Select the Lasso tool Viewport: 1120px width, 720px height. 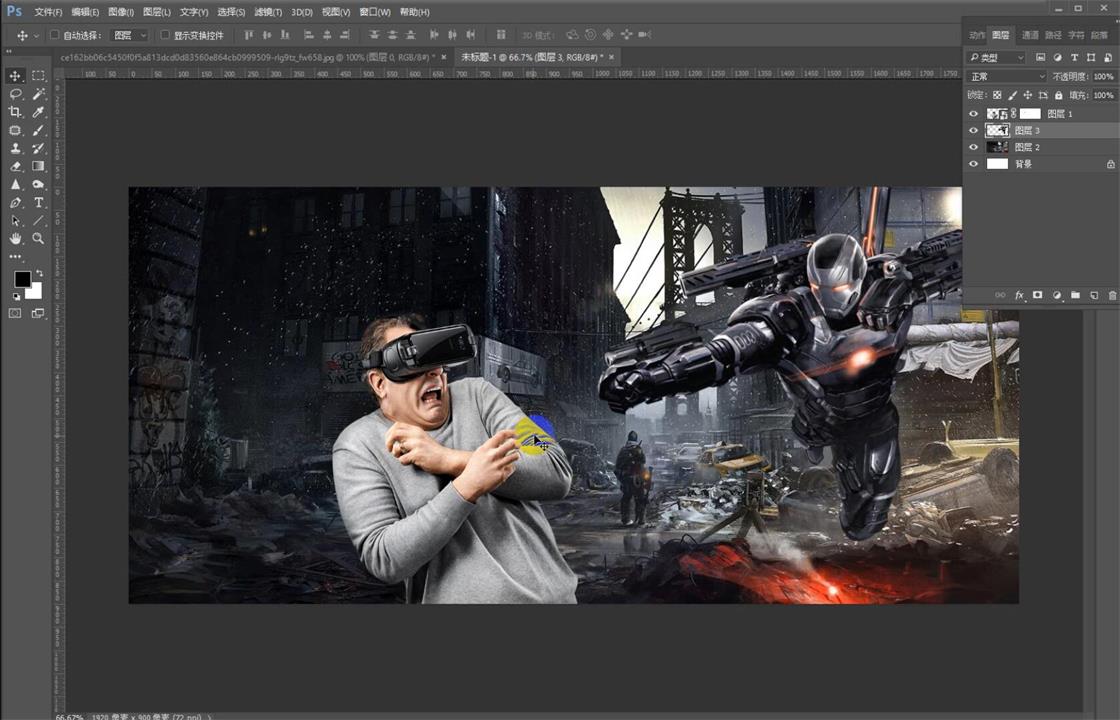15,94
